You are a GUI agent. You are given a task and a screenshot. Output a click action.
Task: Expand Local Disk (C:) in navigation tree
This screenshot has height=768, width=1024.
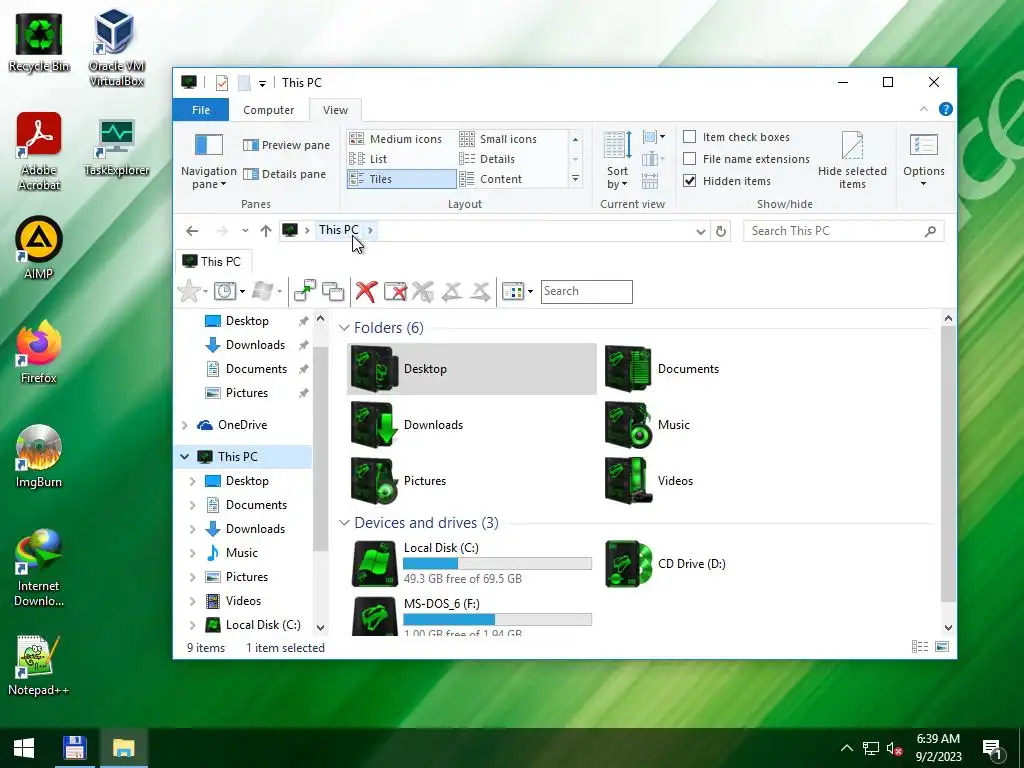tap(193, 625)
